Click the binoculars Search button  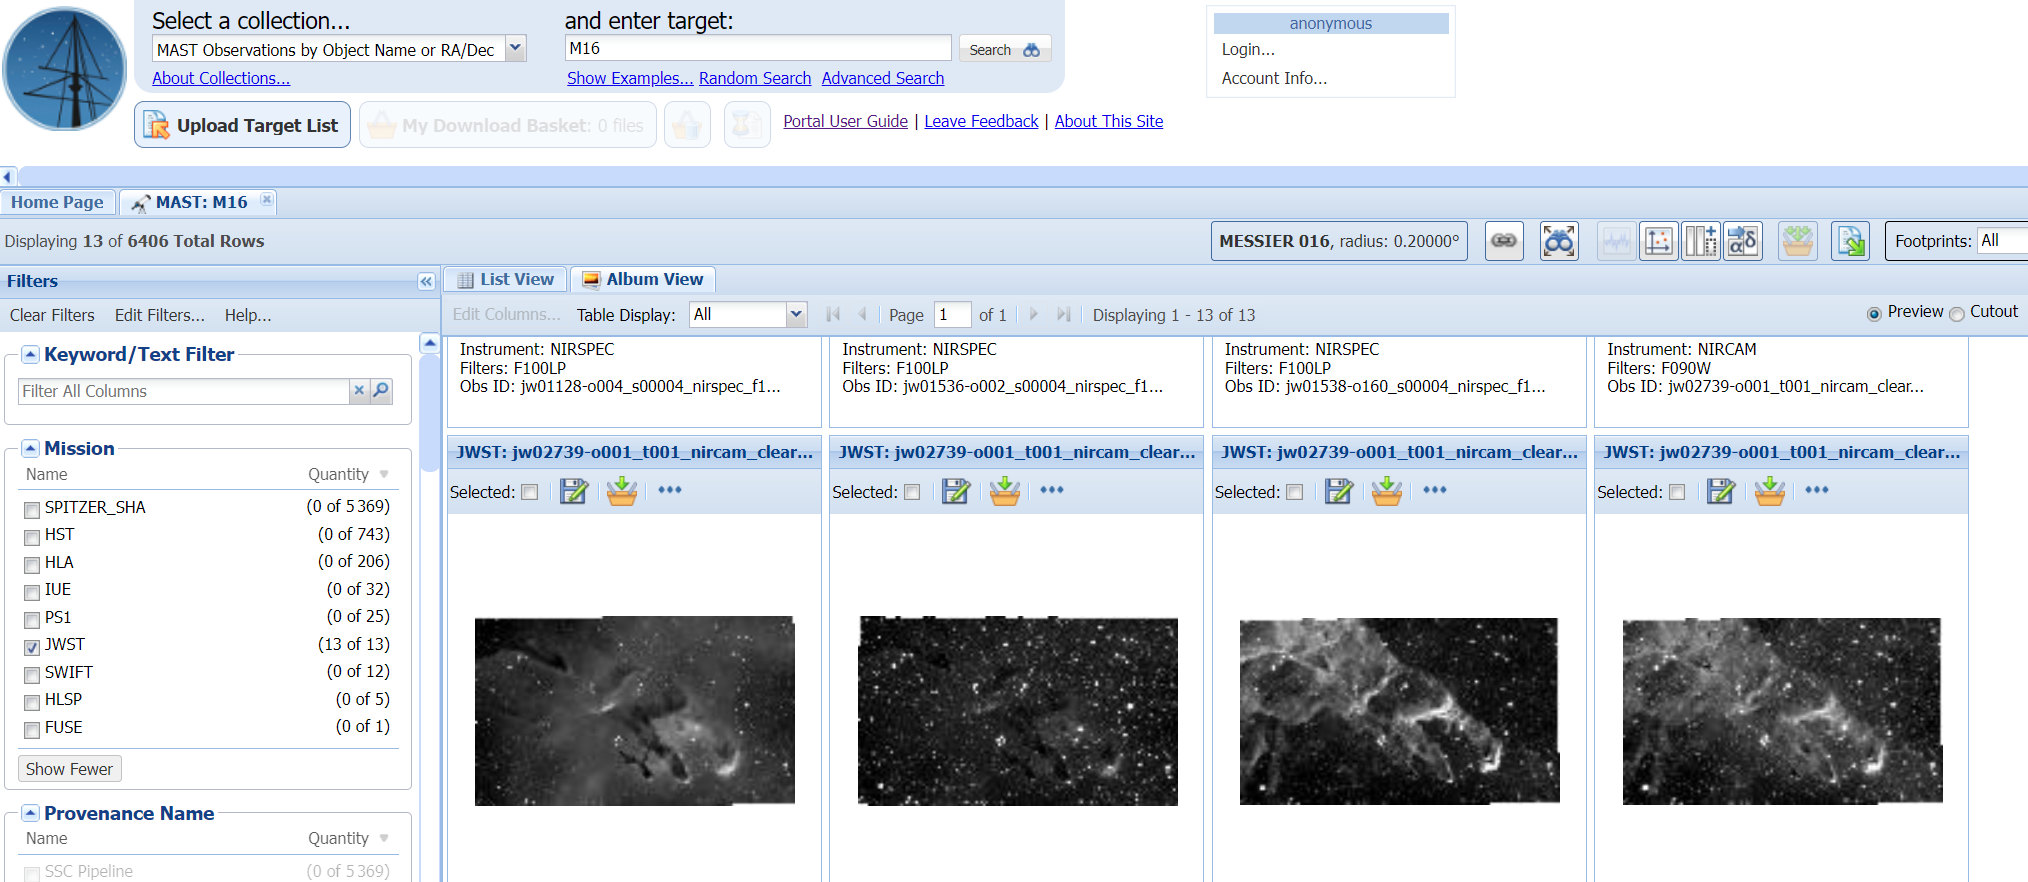(x=1004, y=49)
